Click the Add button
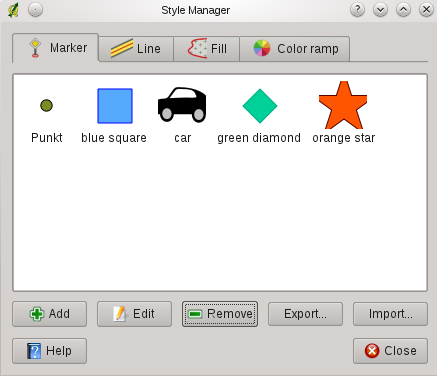Image resolution: width=437 pixels, height=376 pixels. click(x=50, y=314)
